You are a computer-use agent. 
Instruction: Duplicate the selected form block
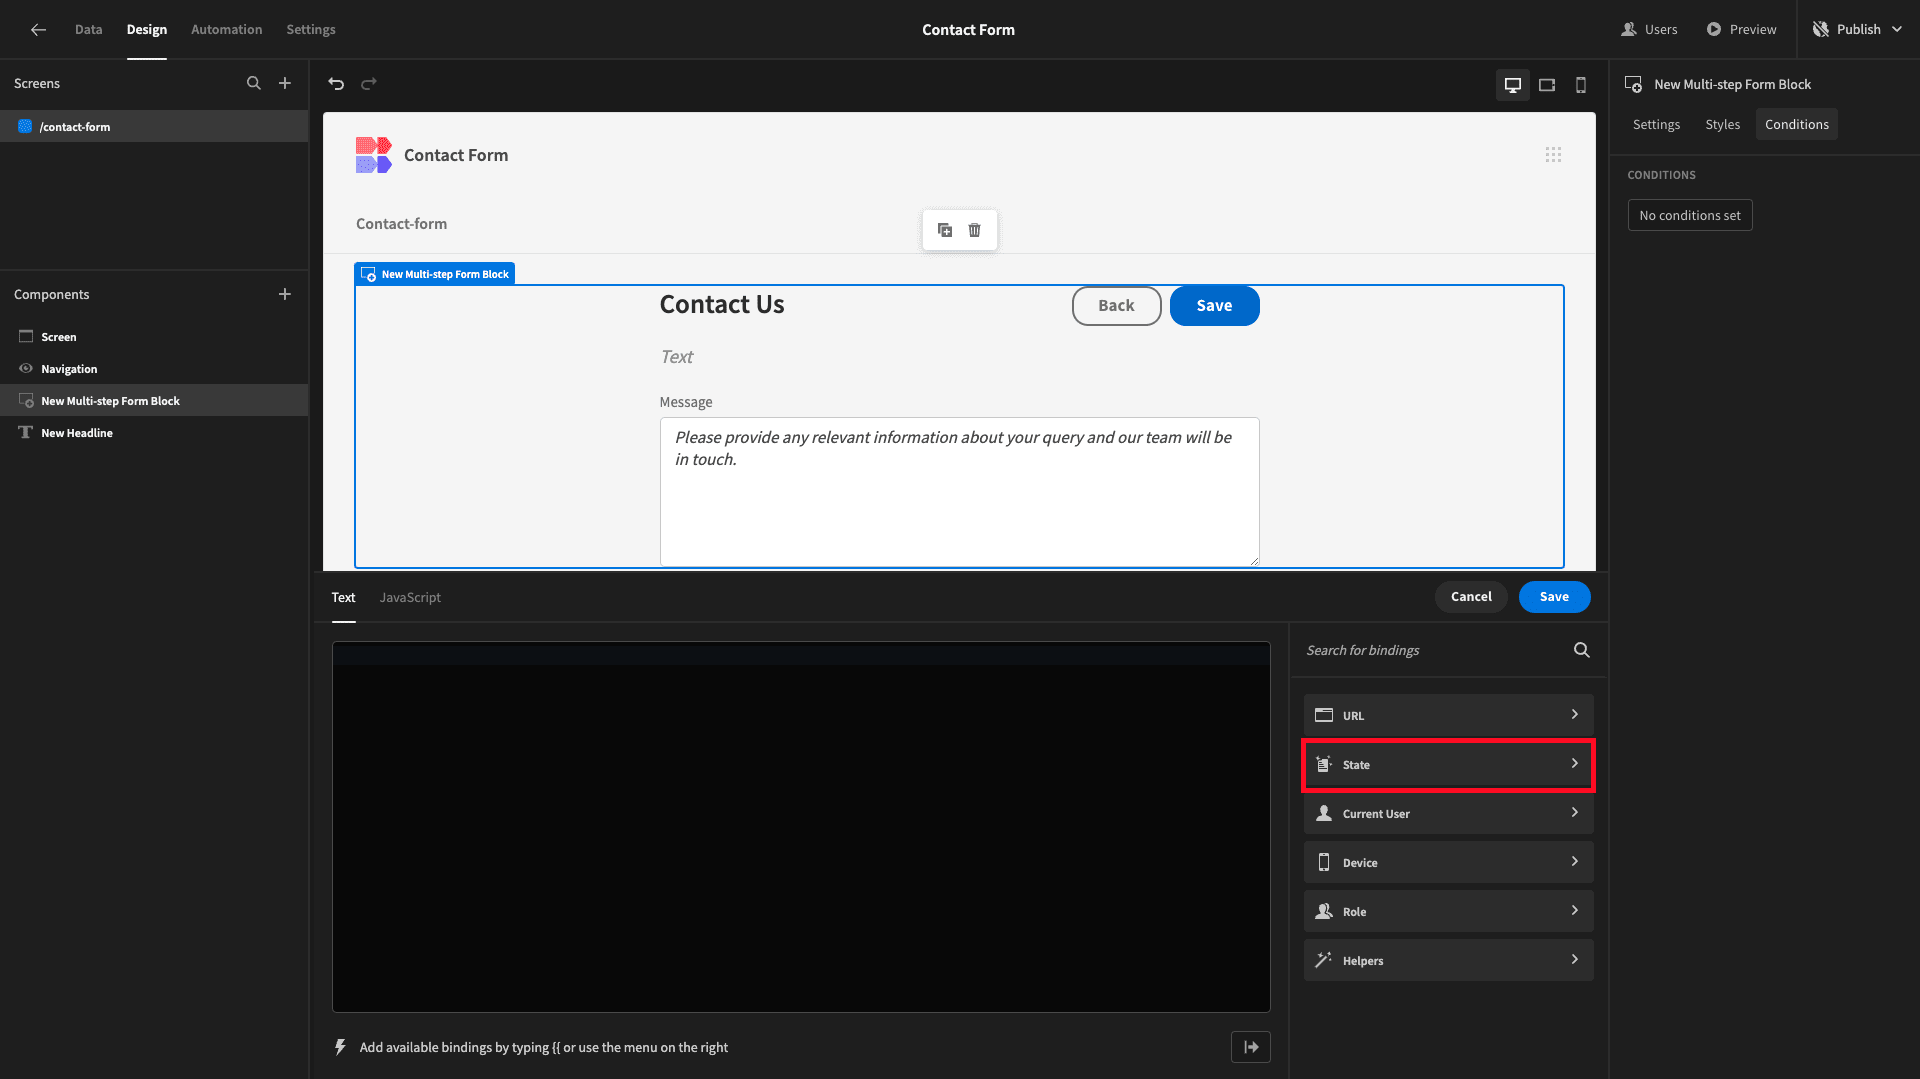pyautogui.click(x=945, y=230)
